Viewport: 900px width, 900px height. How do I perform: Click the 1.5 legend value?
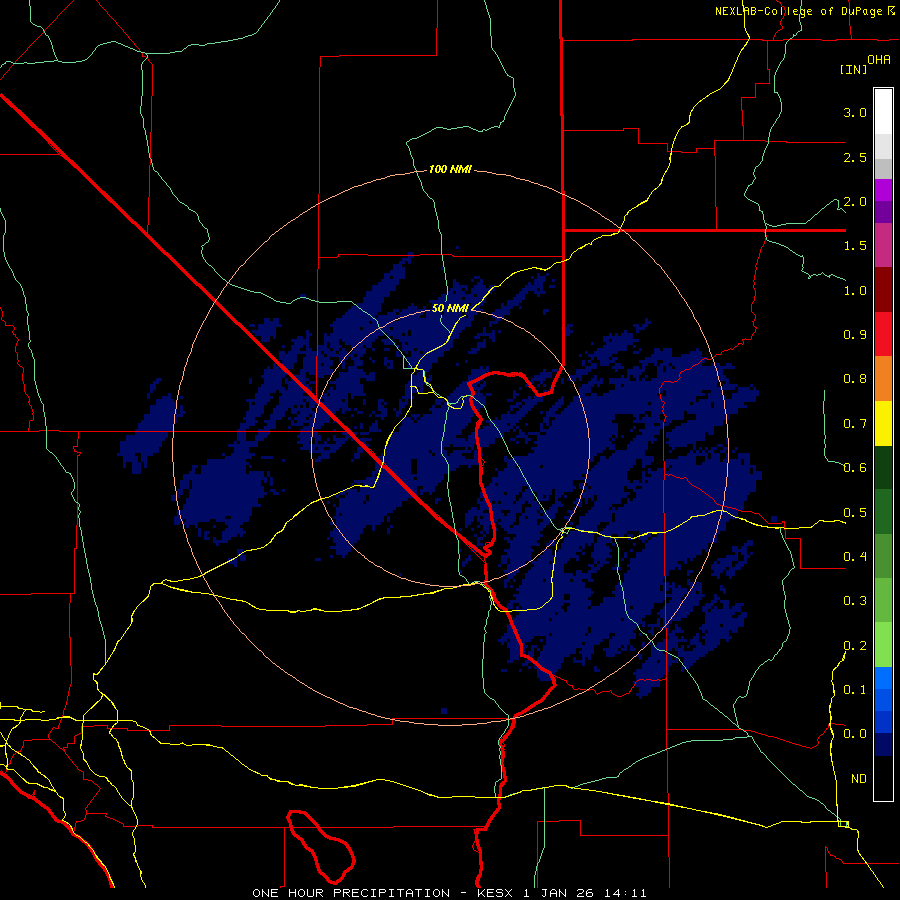(x=855, y=246)
